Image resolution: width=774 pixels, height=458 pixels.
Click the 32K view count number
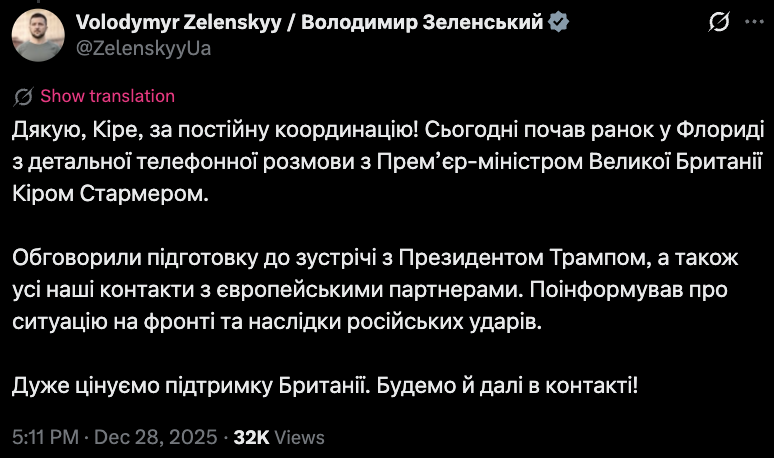point(250,437)
